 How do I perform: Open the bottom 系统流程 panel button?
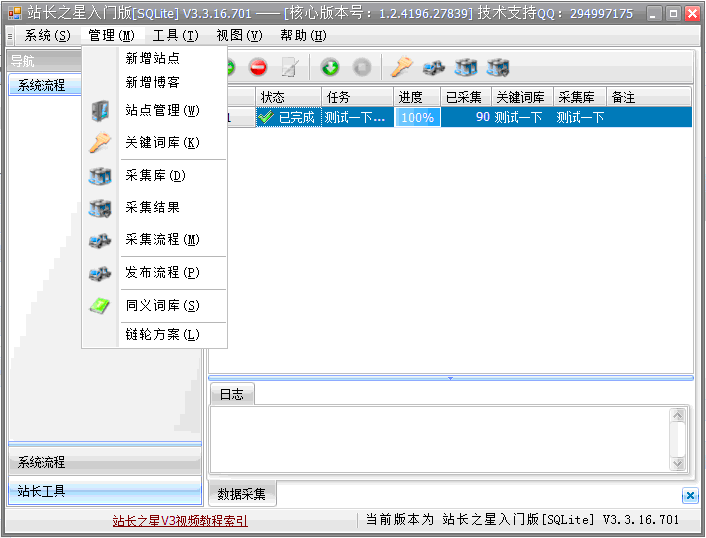point(105,462)
